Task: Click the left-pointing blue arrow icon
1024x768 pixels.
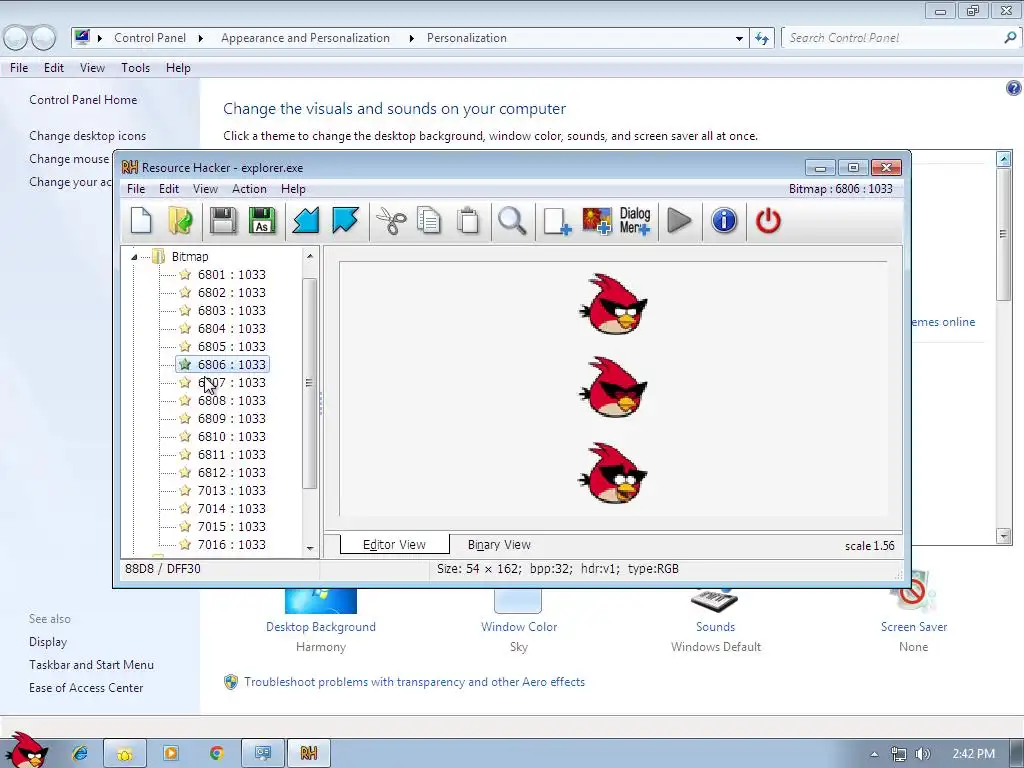Action: pos(305,221)
